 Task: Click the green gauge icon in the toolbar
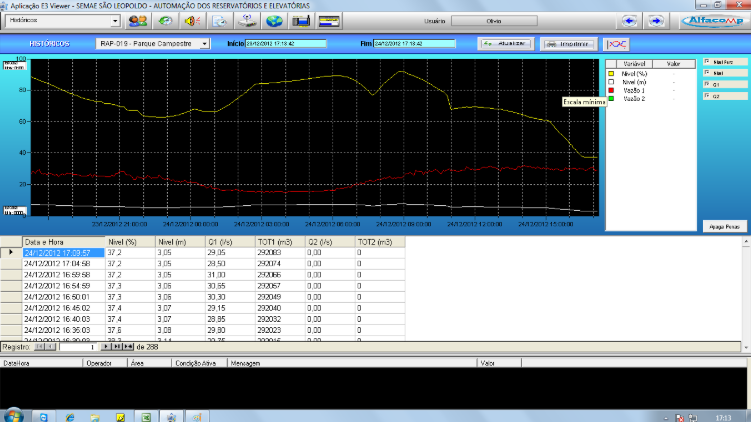pos(165,20)
